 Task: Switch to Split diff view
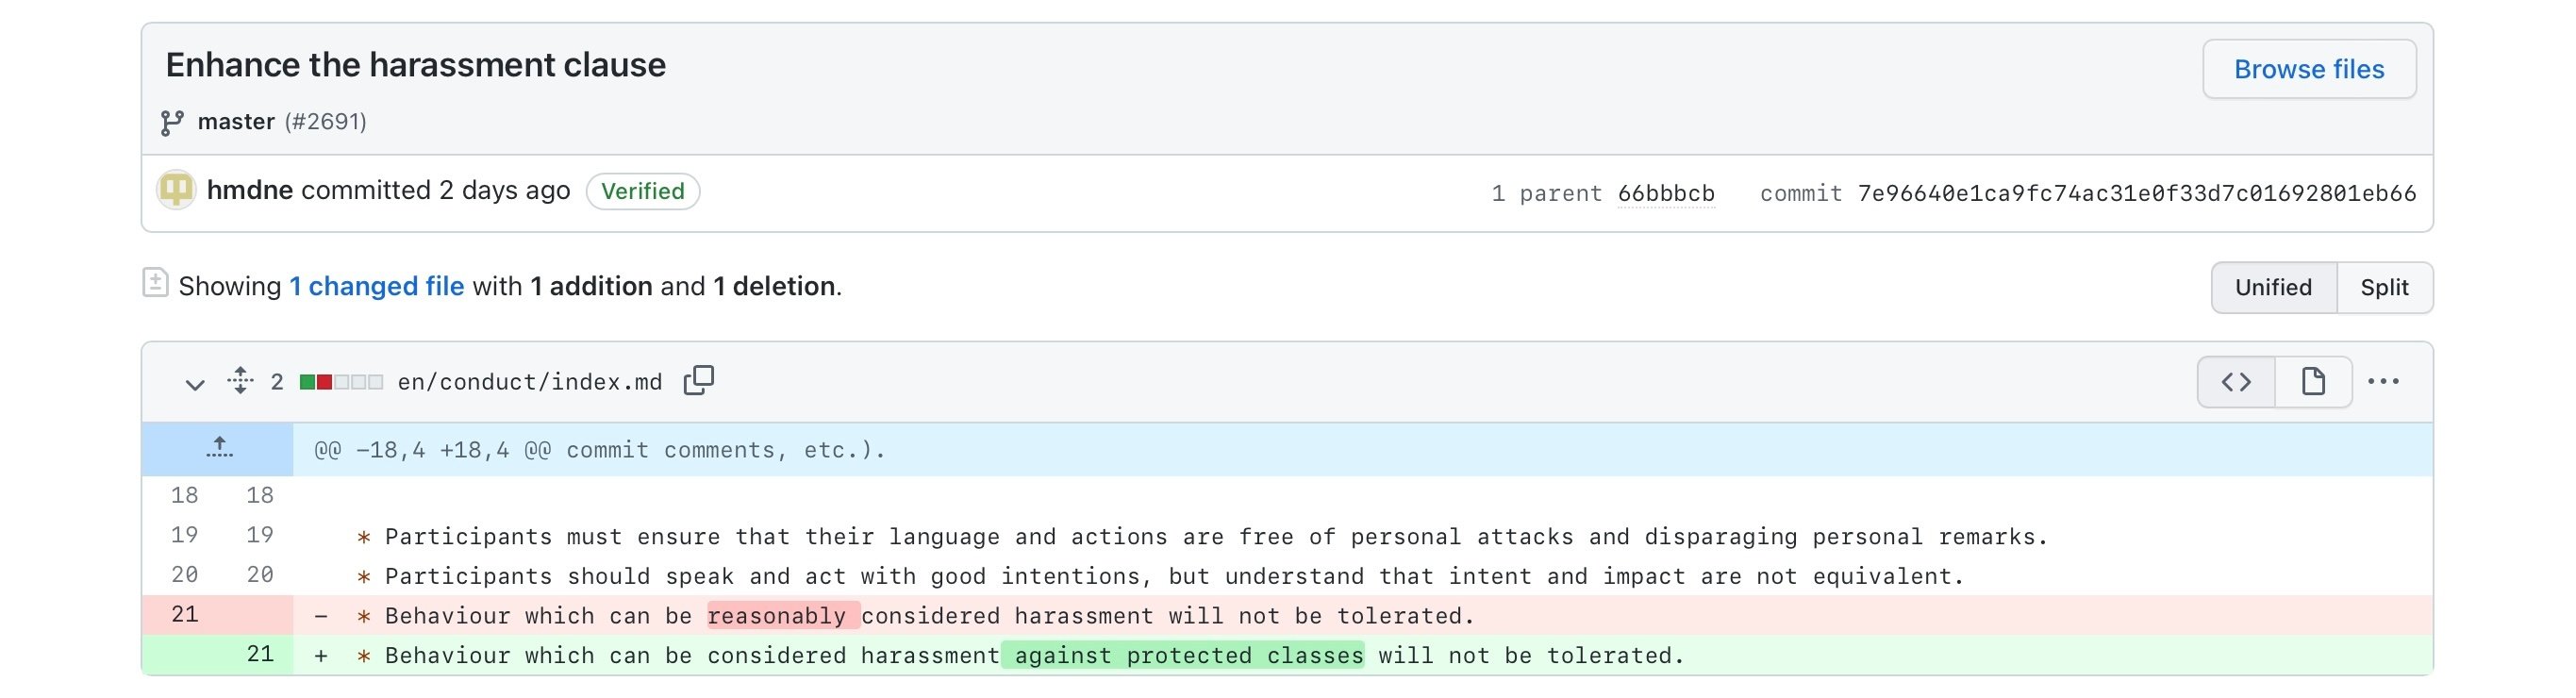click(2384, 288)
